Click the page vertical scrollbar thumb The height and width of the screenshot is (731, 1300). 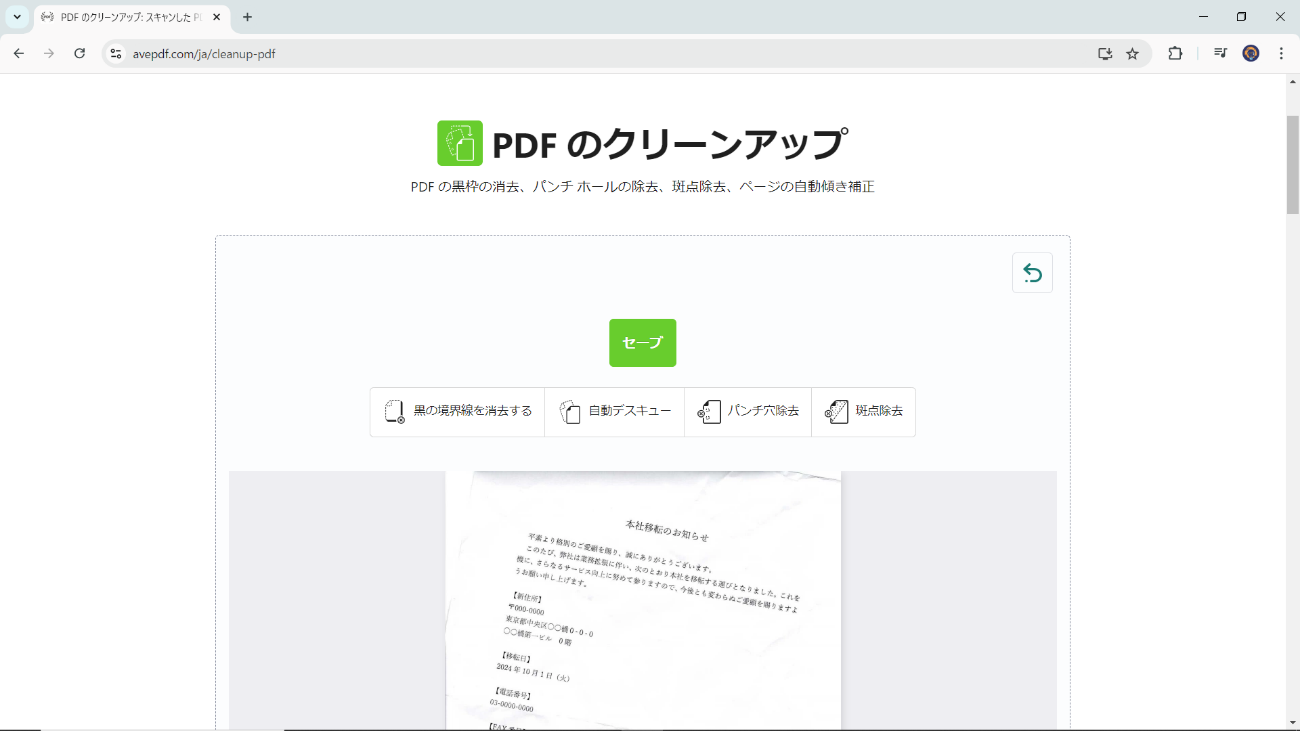(x=1292, y=164)
